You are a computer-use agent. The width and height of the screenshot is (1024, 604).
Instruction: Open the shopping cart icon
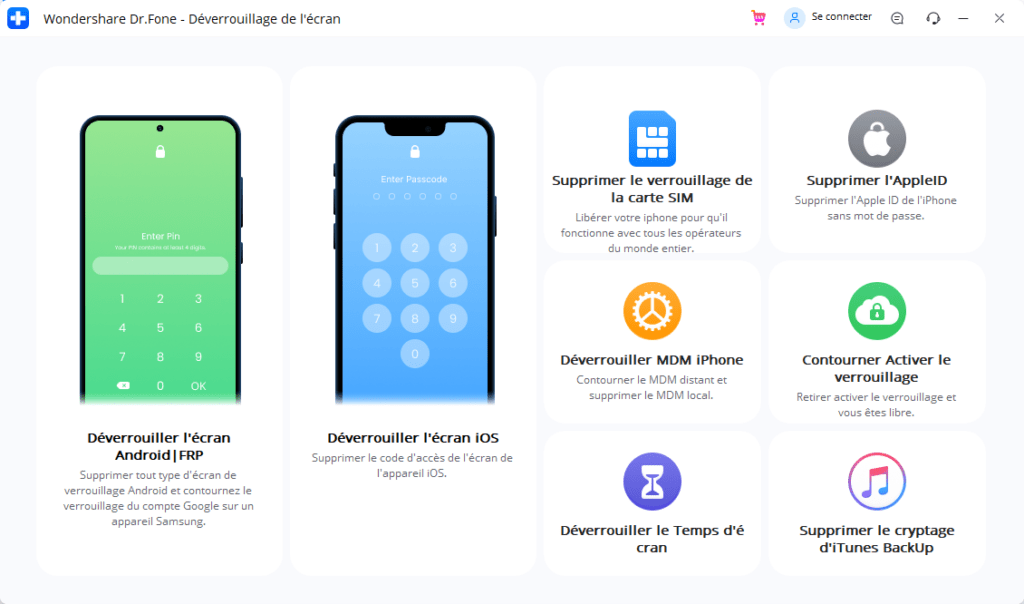(758, 18)
